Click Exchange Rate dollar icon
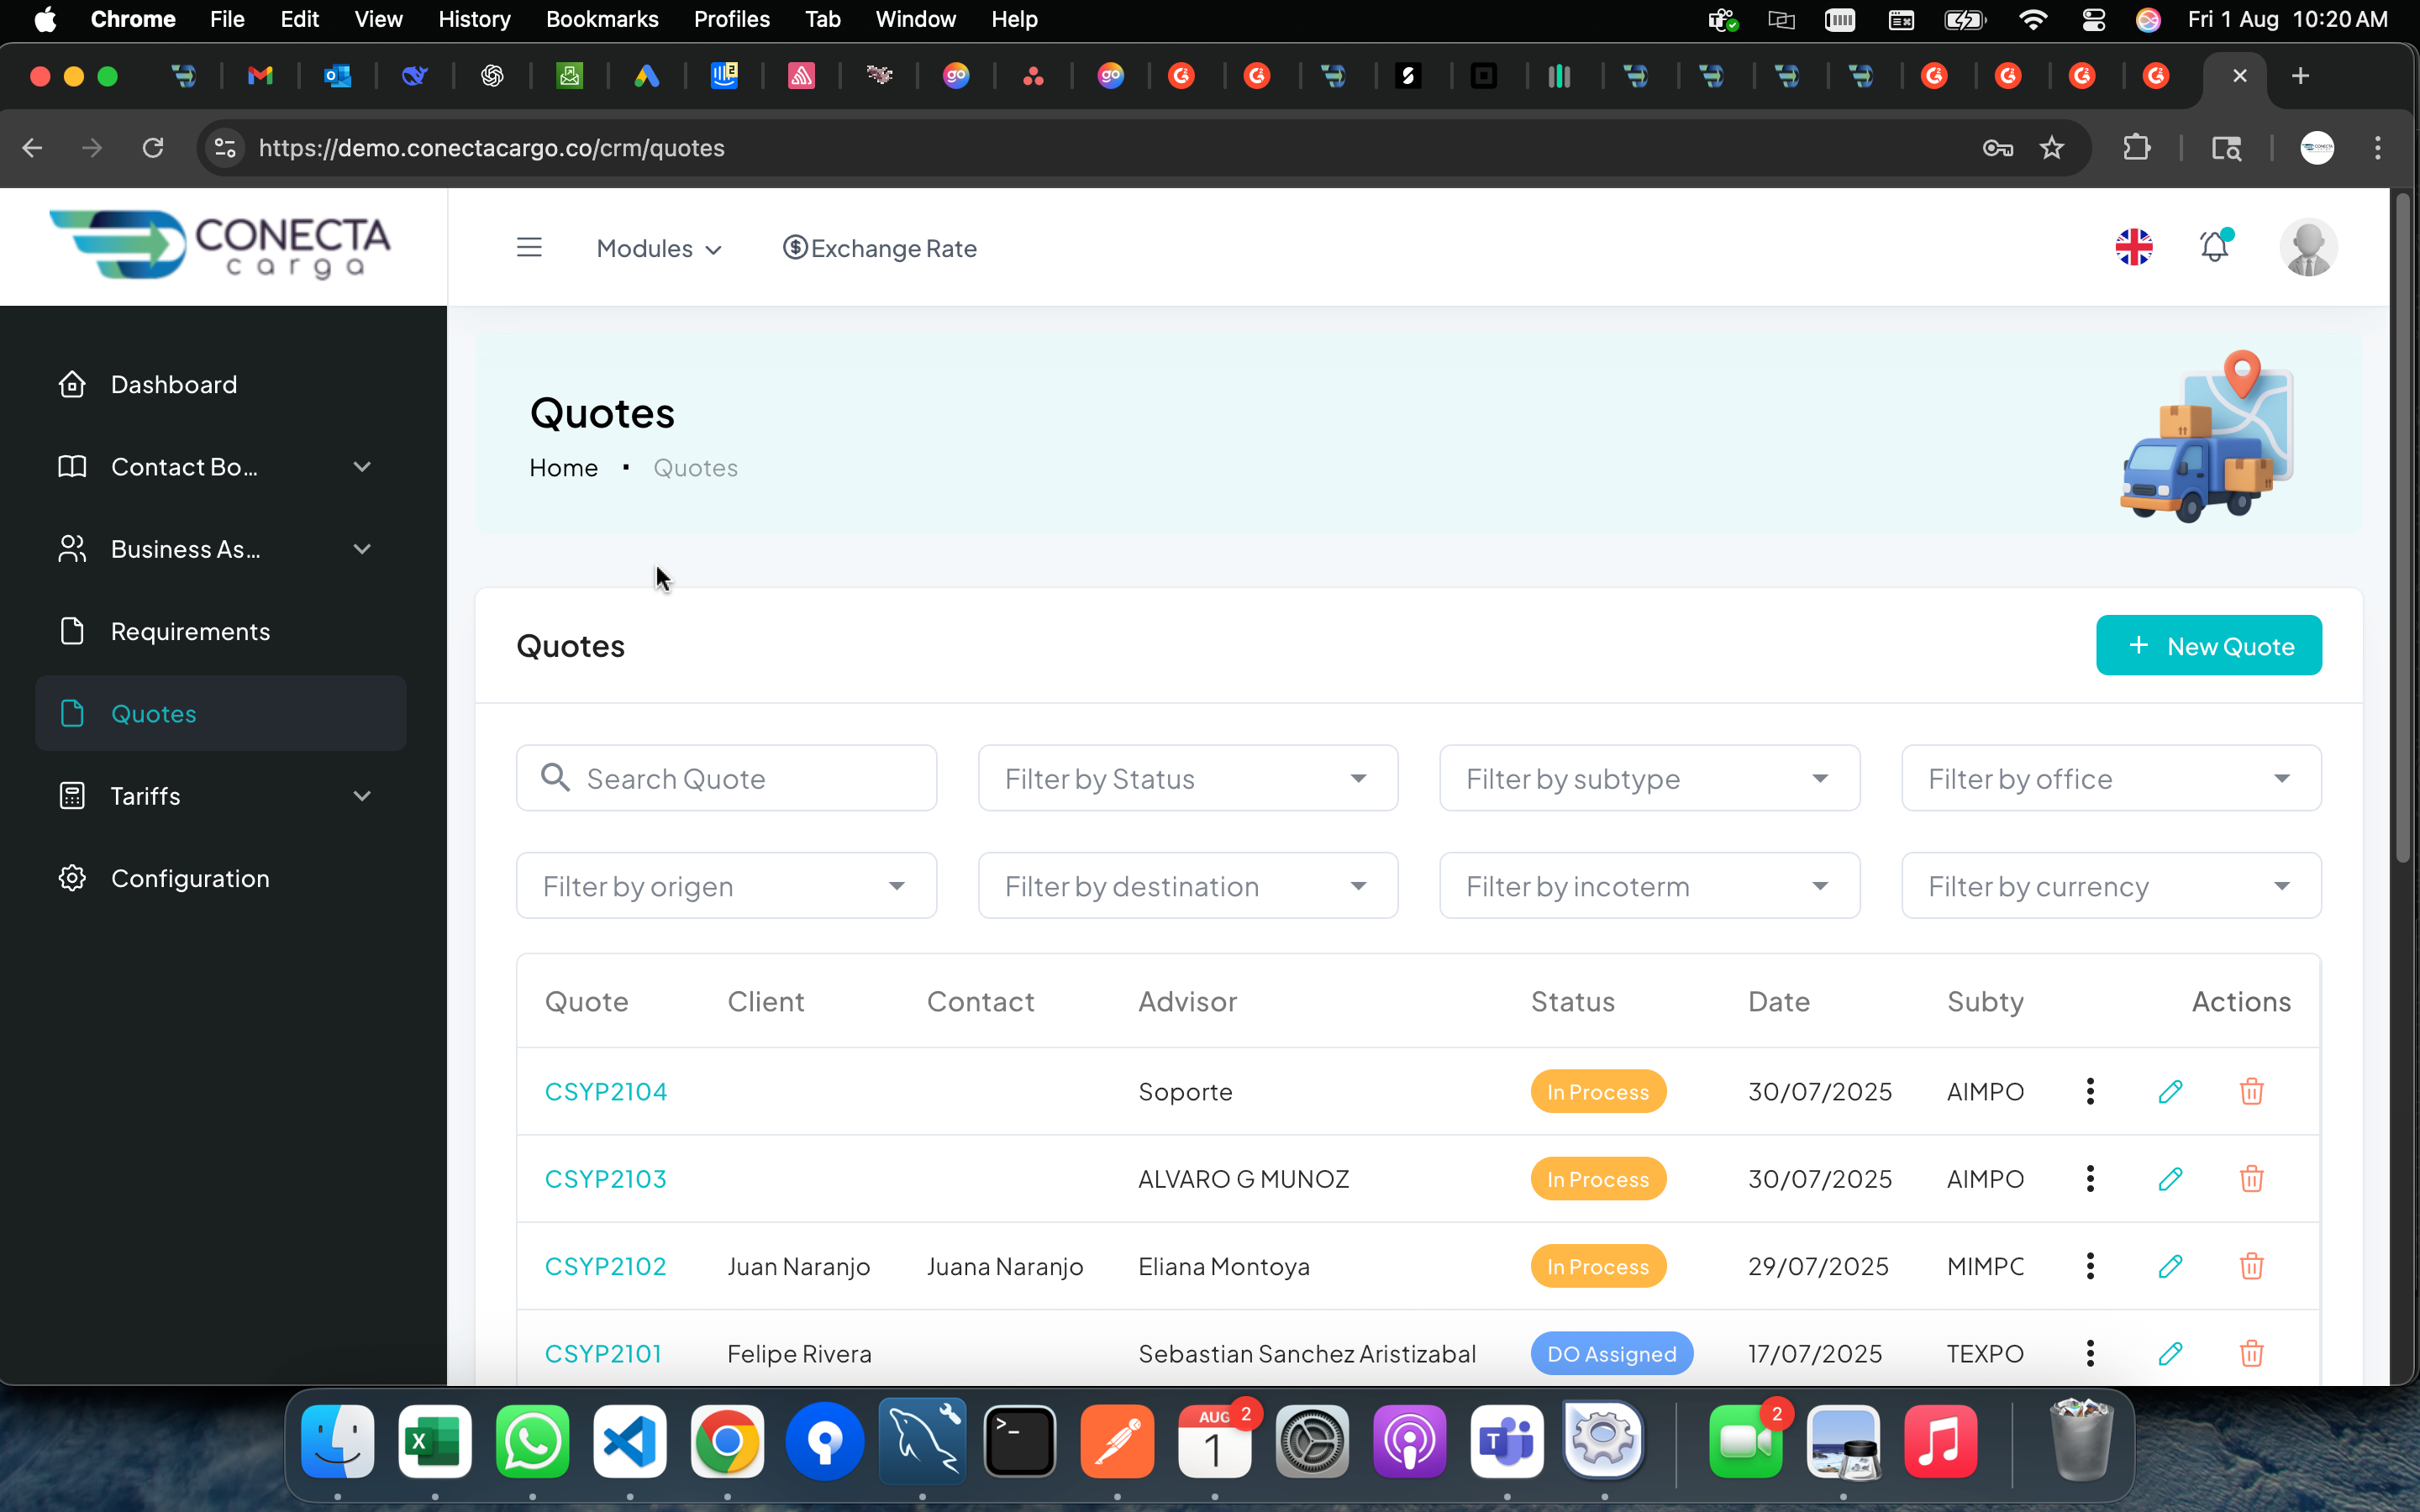 point(795,247)
